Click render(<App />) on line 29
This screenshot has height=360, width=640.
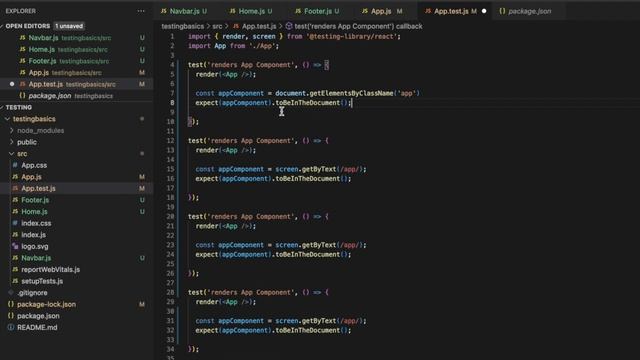(x=225, y=302)
